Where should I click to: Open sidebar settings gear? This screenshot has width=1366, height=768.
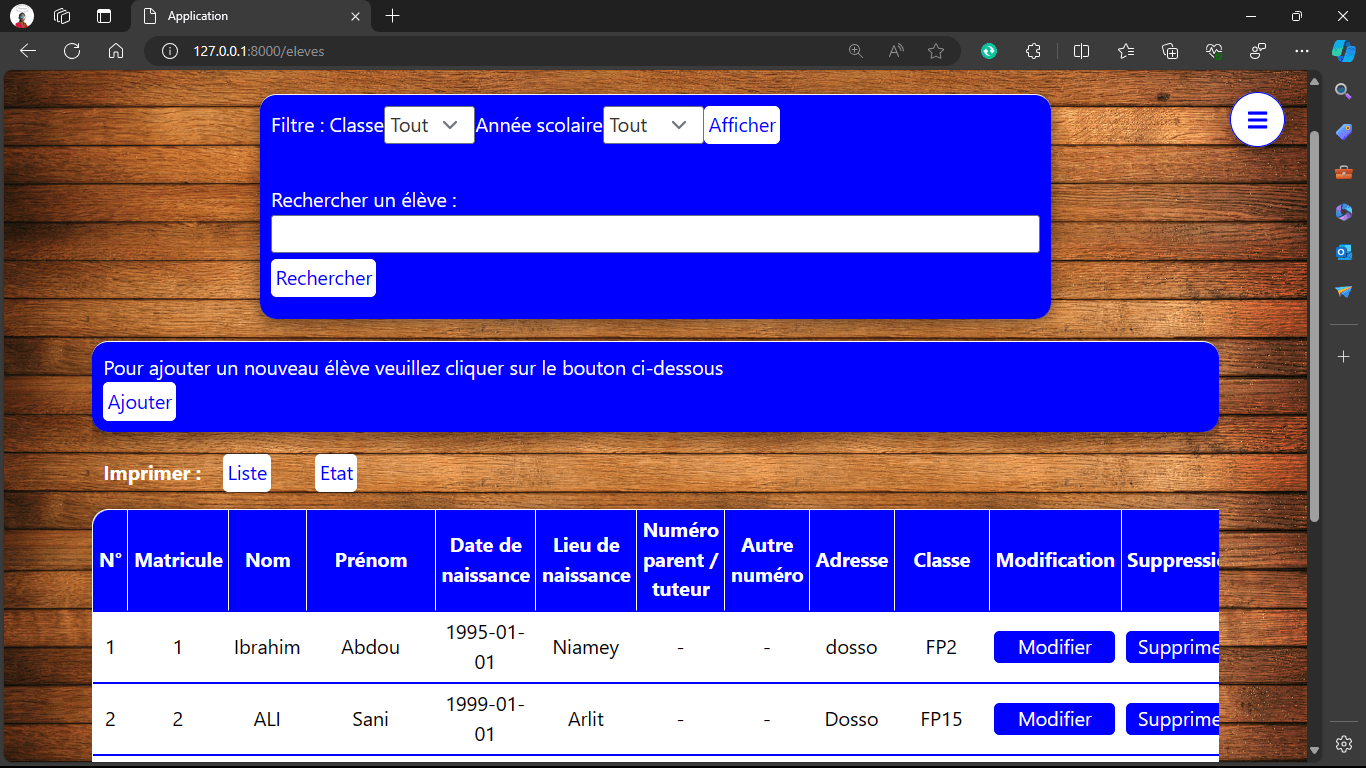click(1344, 744)
